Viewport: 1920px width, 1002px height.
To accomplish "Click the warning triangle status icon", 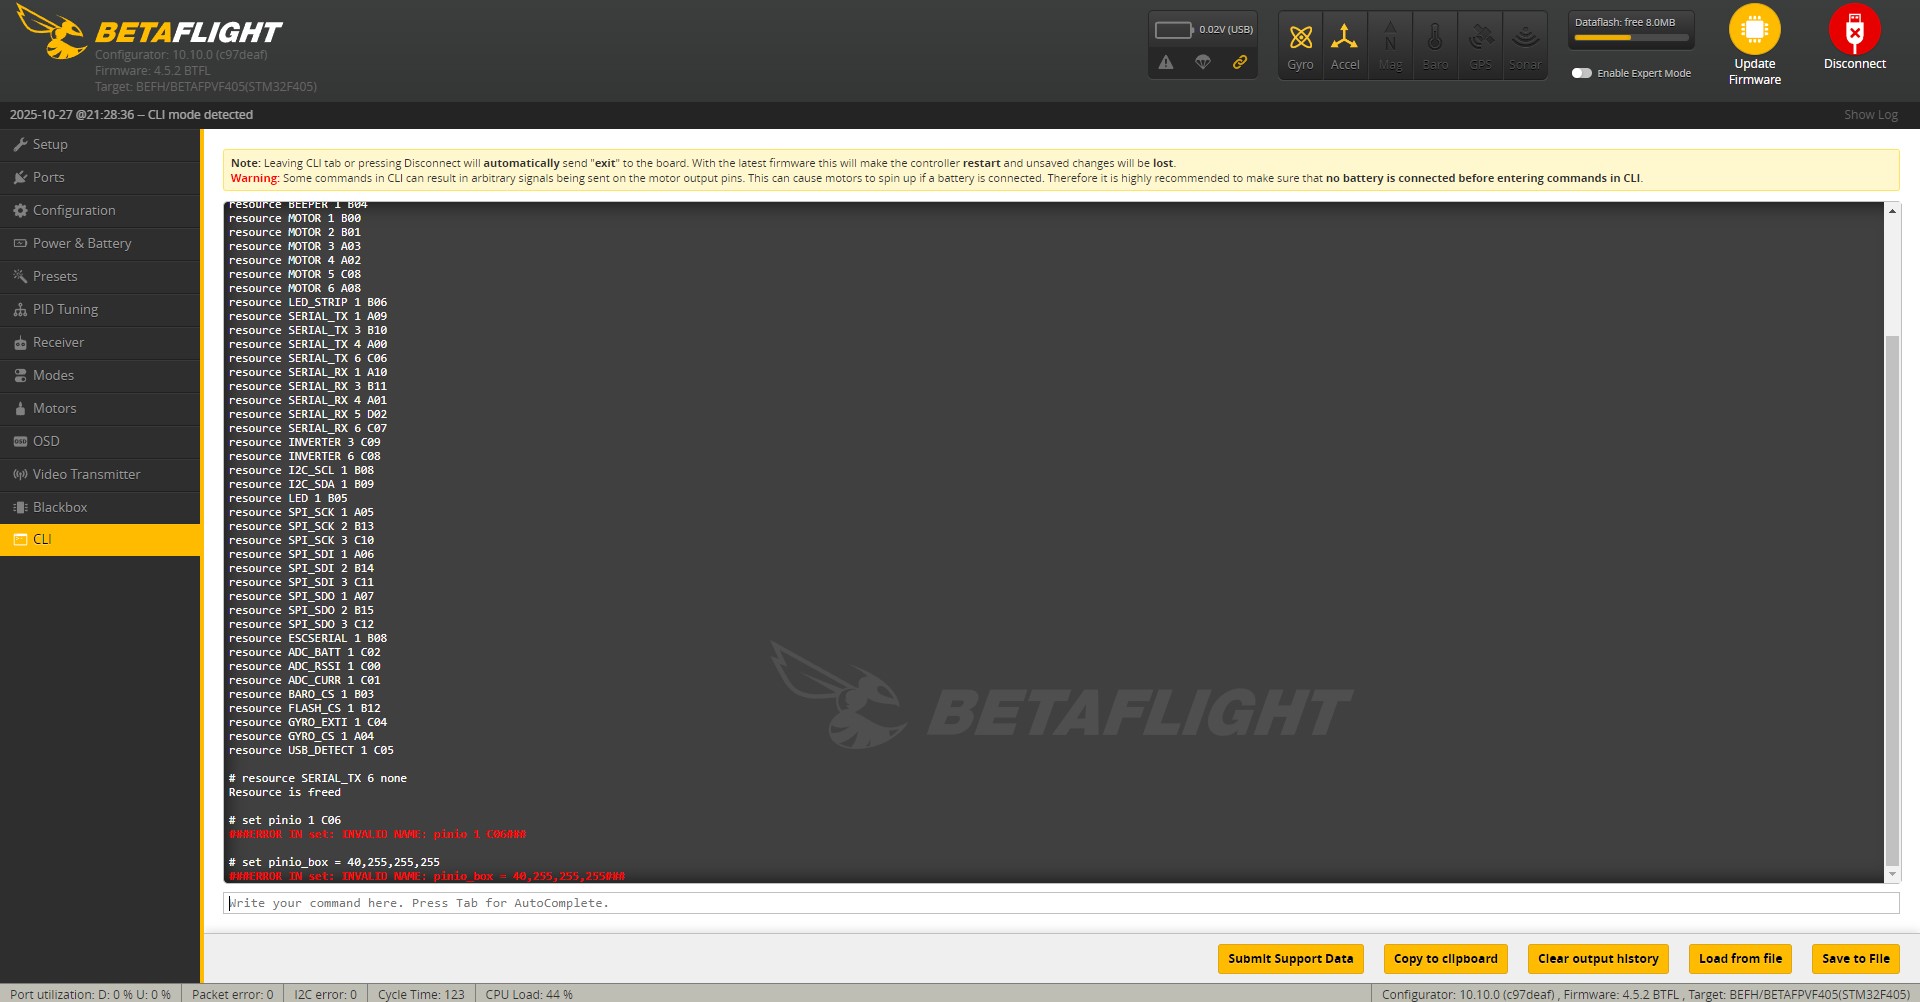I will pos(1166,62).
